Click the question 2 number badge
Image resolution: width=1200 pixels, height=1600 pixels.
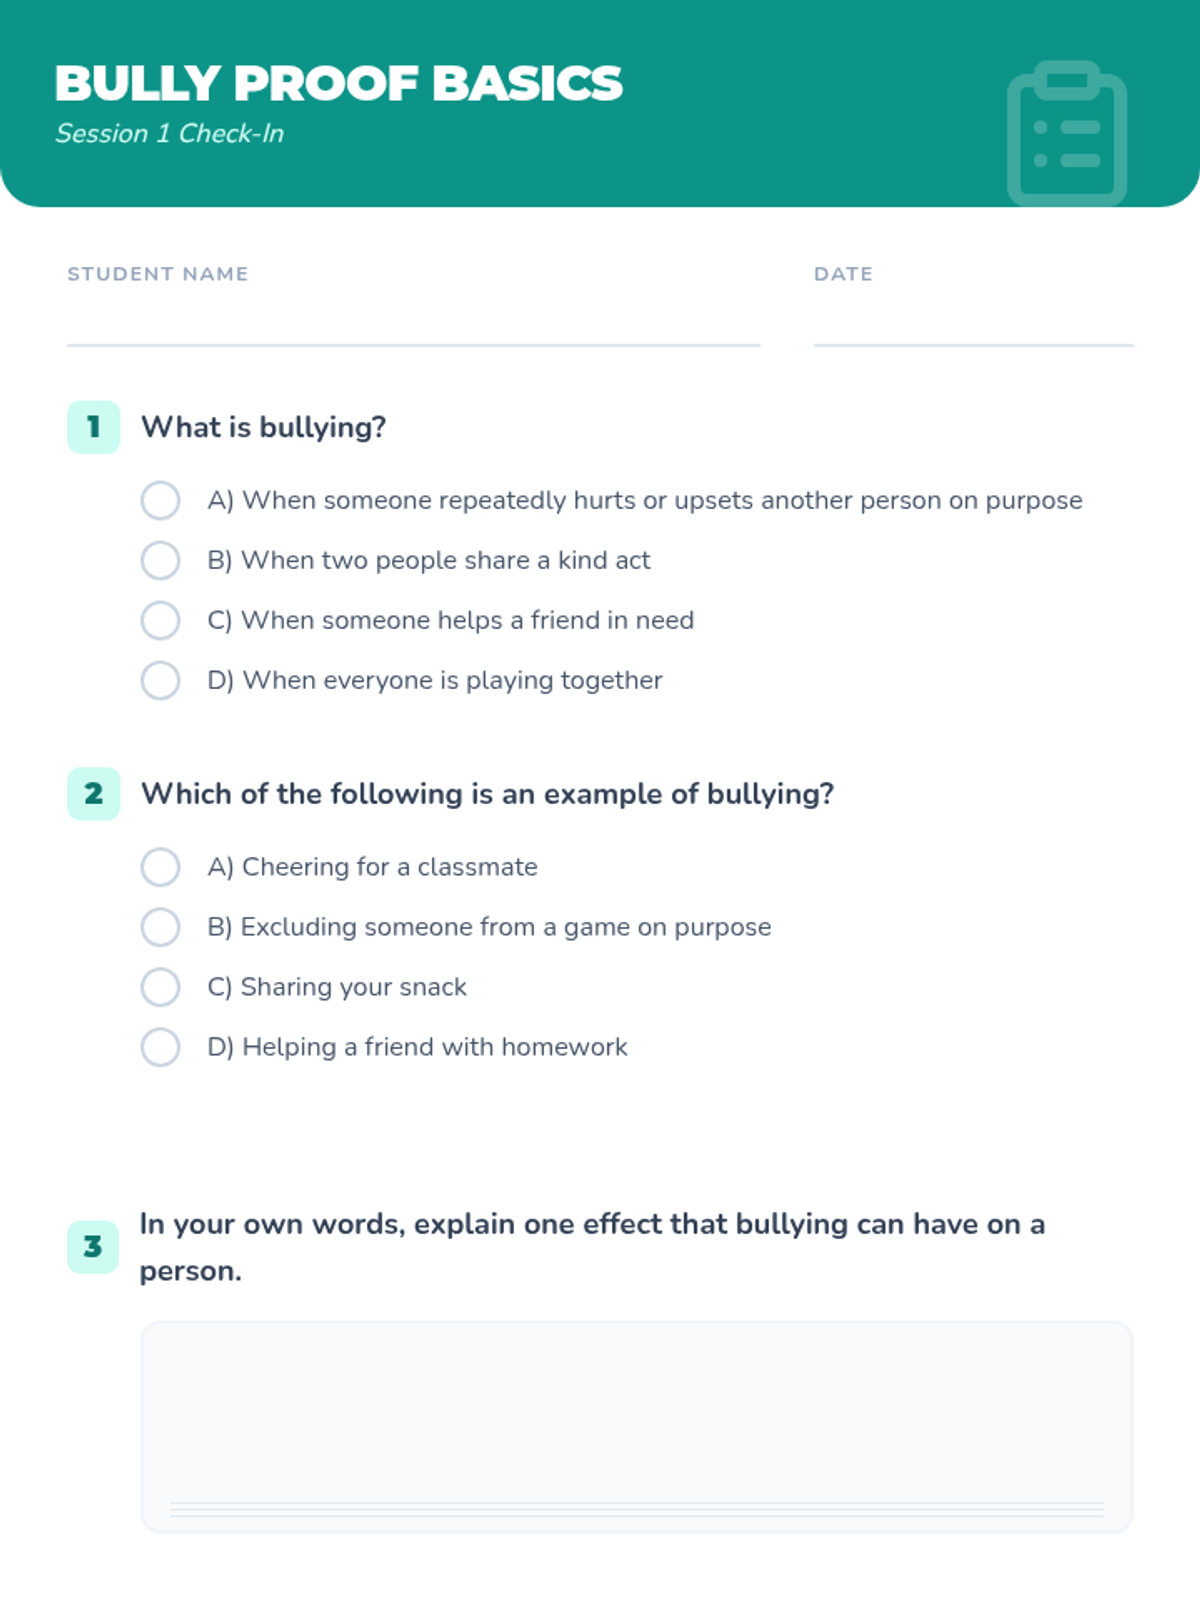[94, 794]
